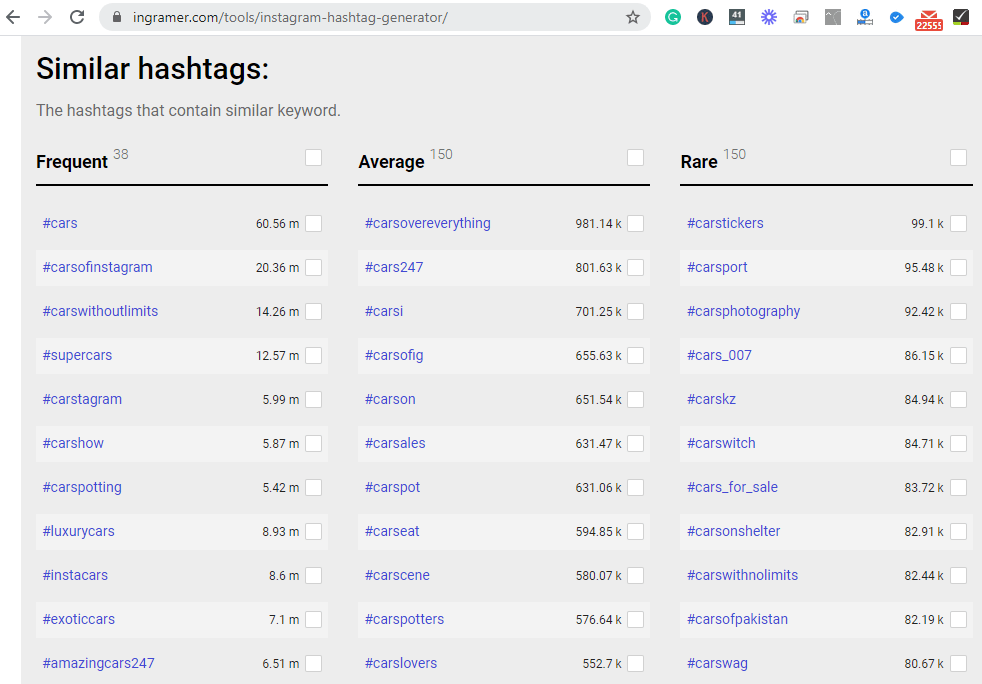This screenshot has width=982, height=684.
Task: Click the purple starburst extension icon
Action: tap(768, 17)
